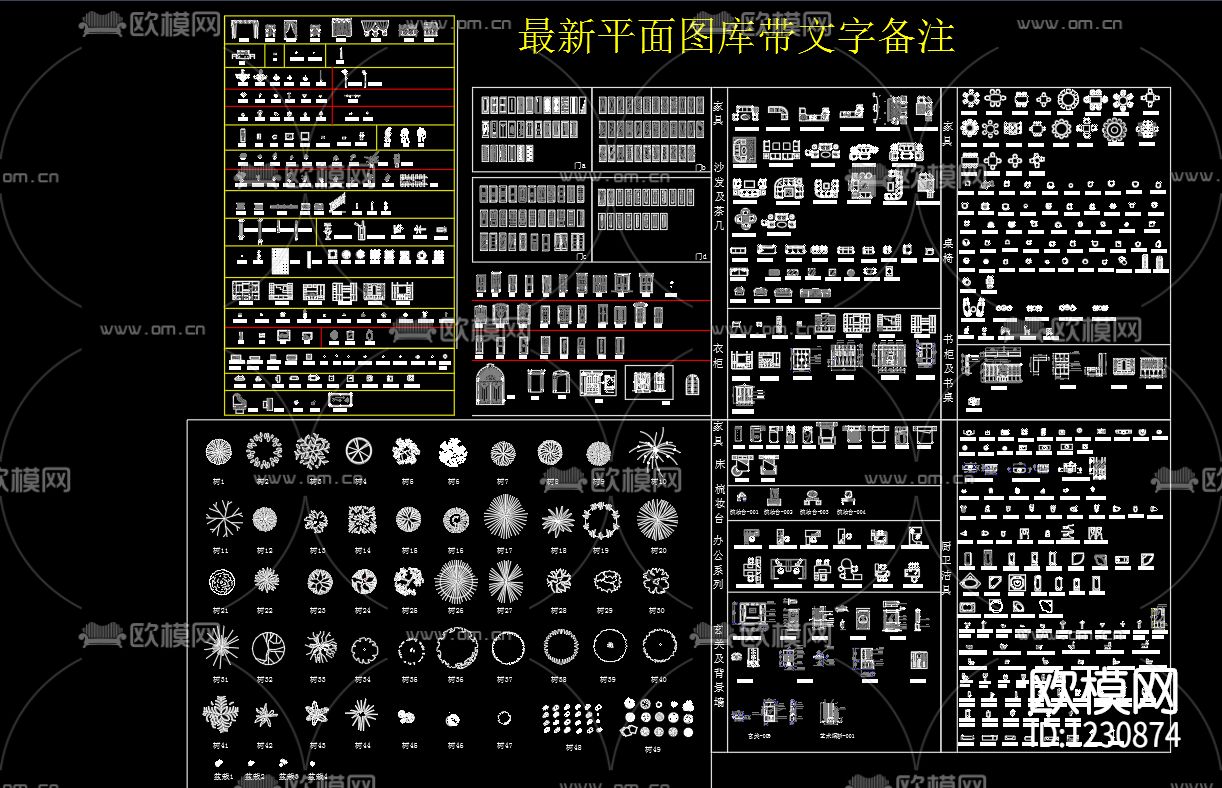Pick the fringed circle tree block 树38

(560, 647)
